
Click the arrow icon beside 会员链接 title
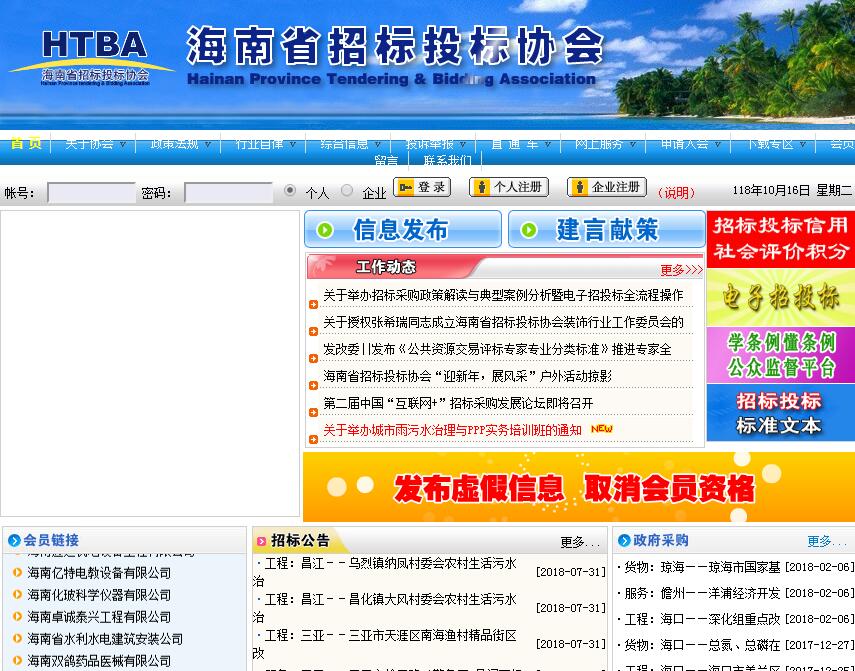(12, 540)
